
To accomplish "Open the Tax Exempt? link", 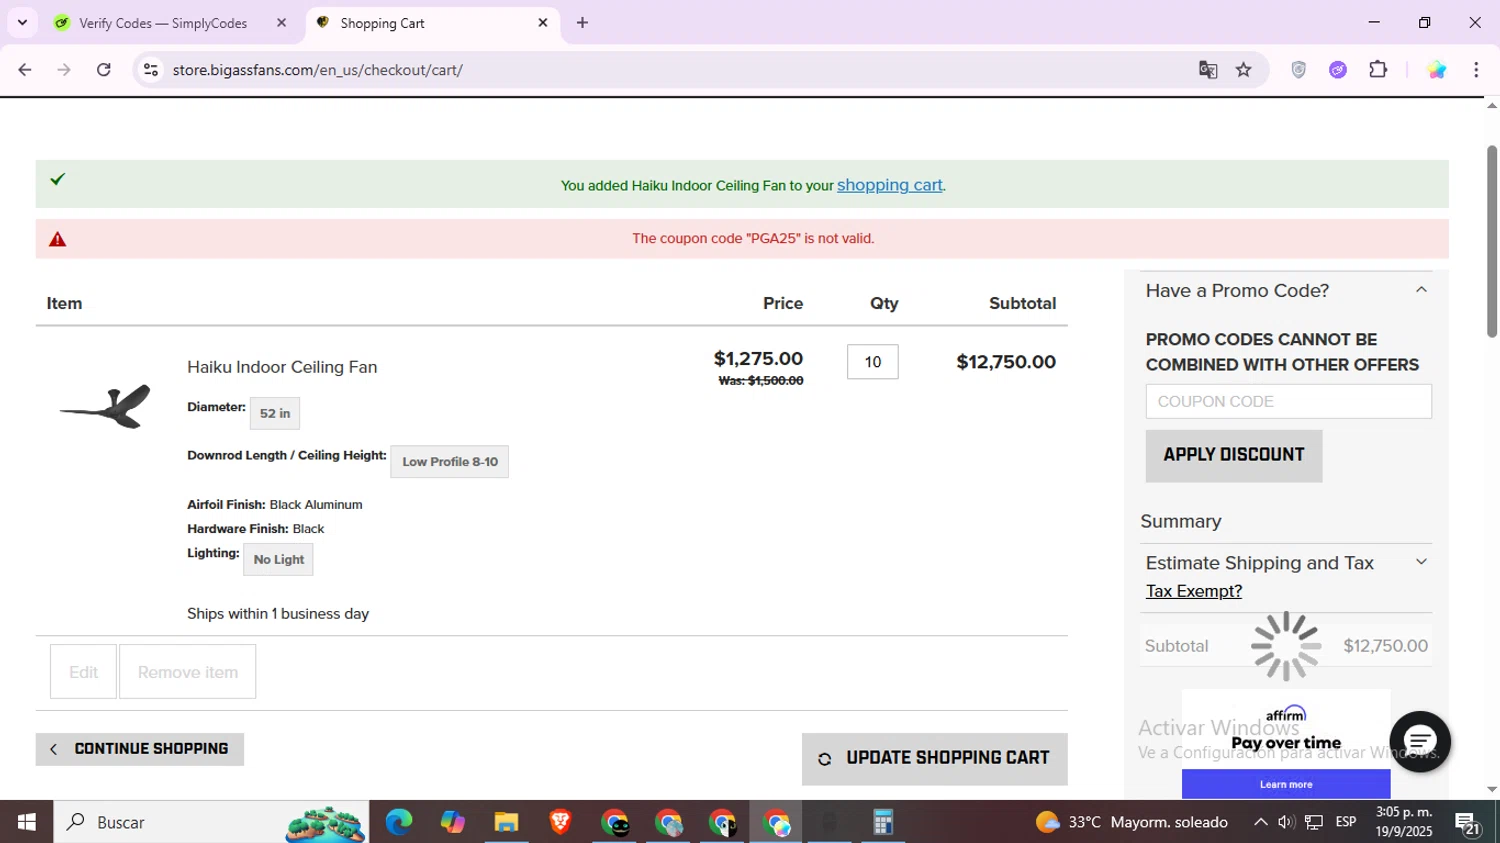I will [1194, 591].
